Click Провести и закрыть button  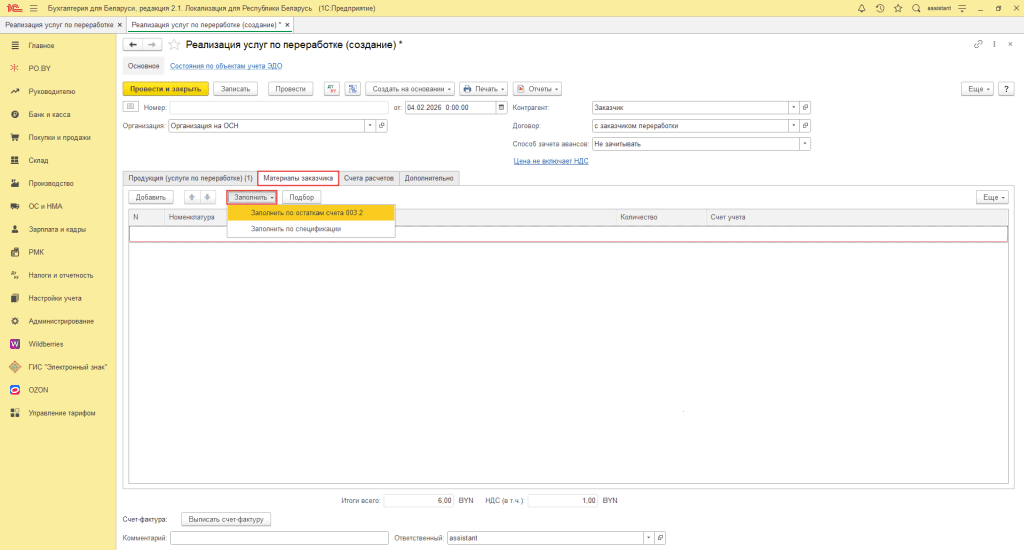coord(165,89)
